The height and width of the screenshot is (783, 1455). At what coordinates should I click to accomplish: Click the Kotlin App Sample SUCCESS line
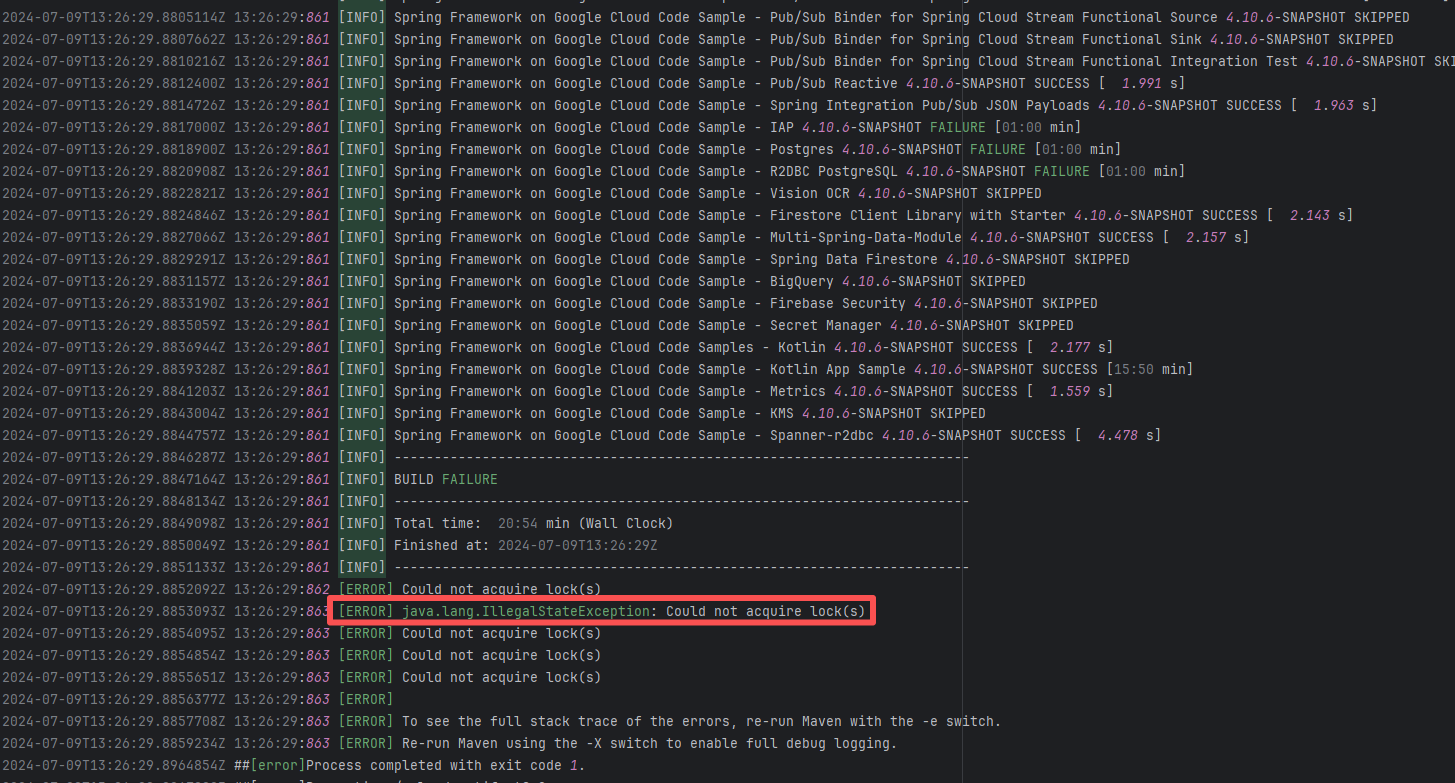(x=793, y=369)
